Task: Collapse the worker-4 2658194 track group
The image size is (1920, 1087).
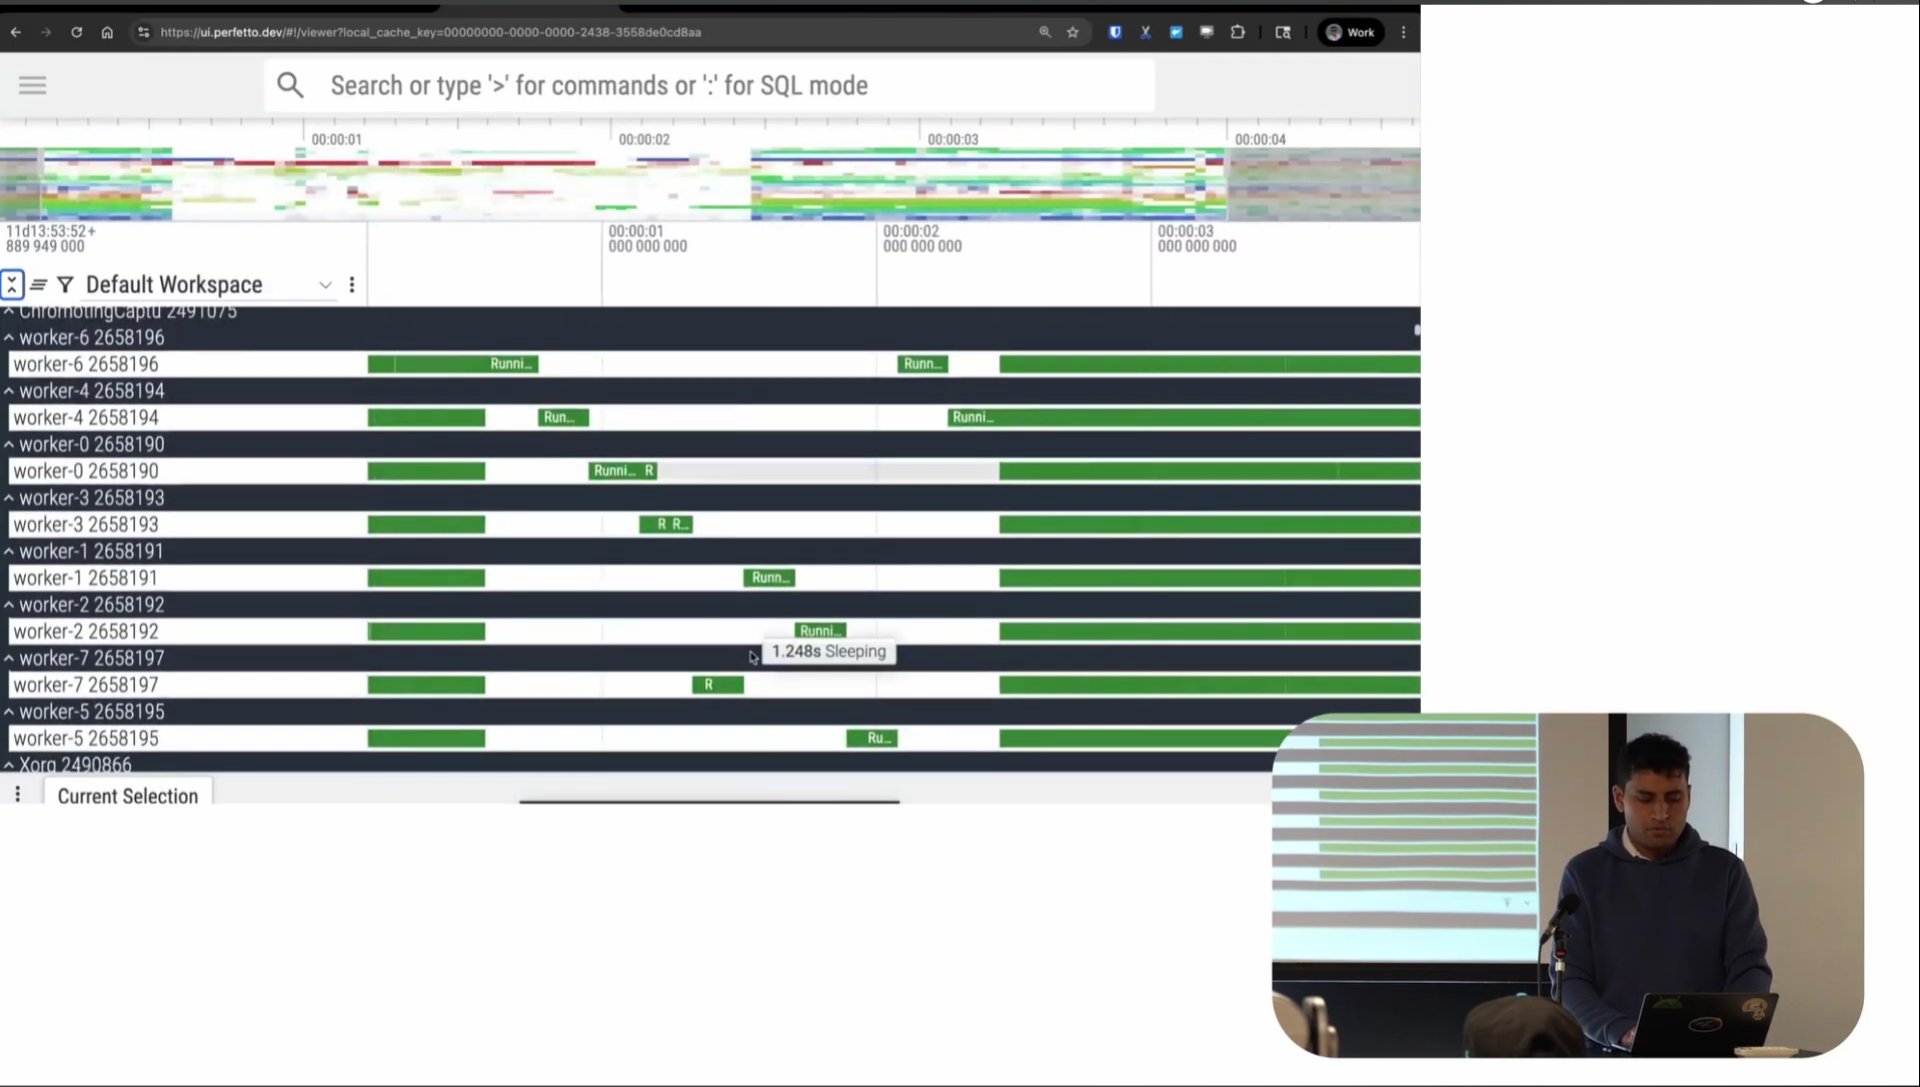Action: pos(8,390)
